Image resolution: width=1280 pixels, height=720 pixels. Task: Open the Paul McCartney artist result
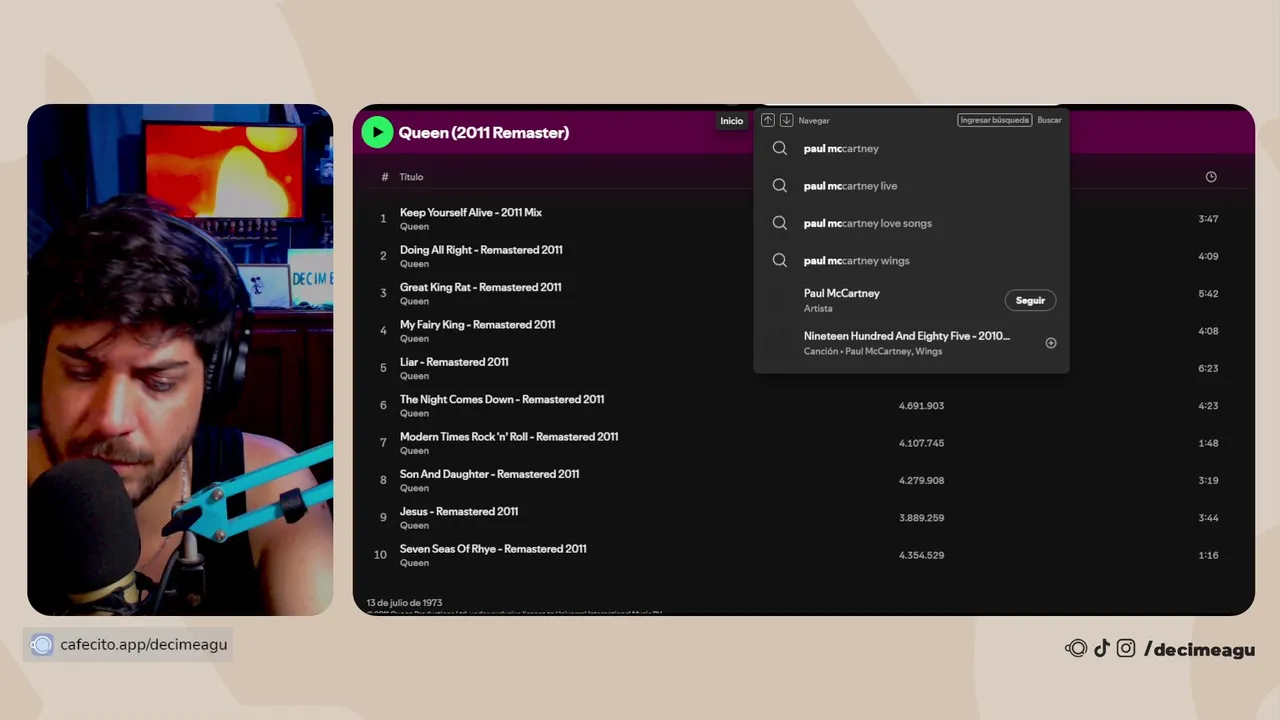pos(911,300)
